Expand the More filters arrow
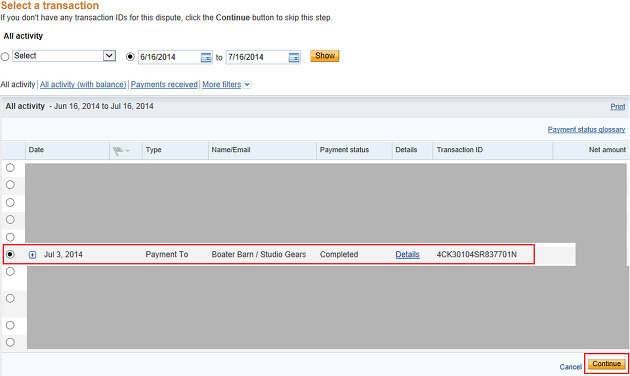Image resolution: width=630 pixels, height=376 pixels. [247, 85]
